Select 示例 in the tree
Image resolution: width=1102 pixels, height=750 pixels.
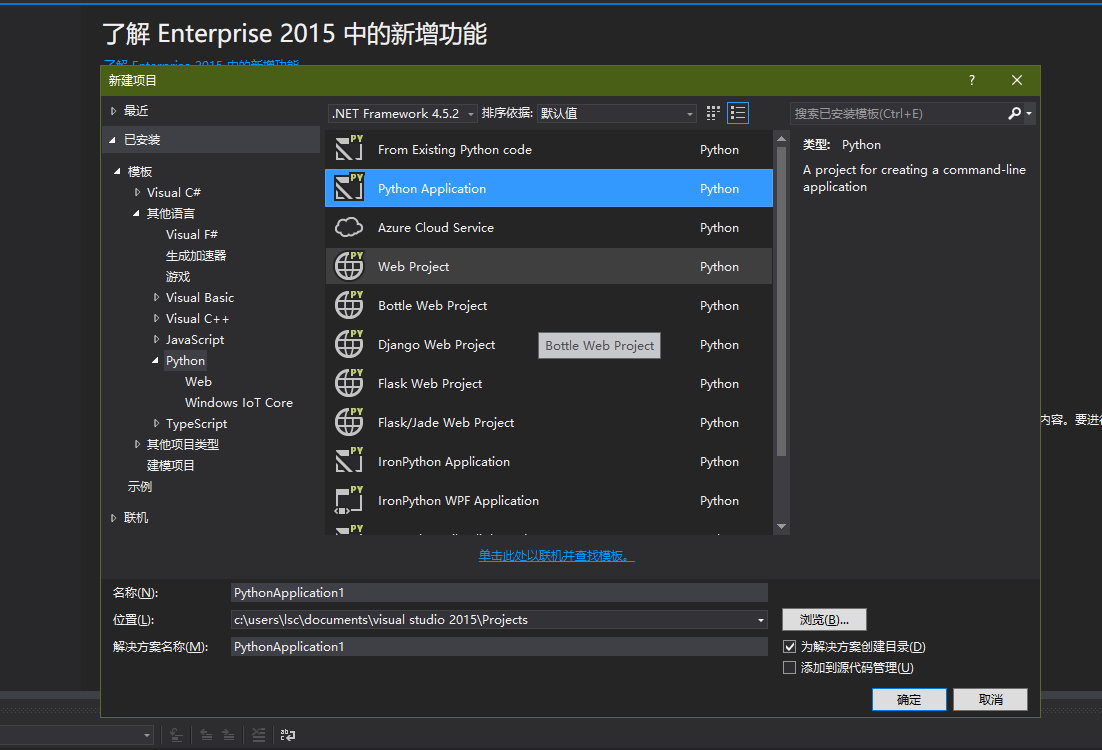pyautogui.click(x=140, y=486)
